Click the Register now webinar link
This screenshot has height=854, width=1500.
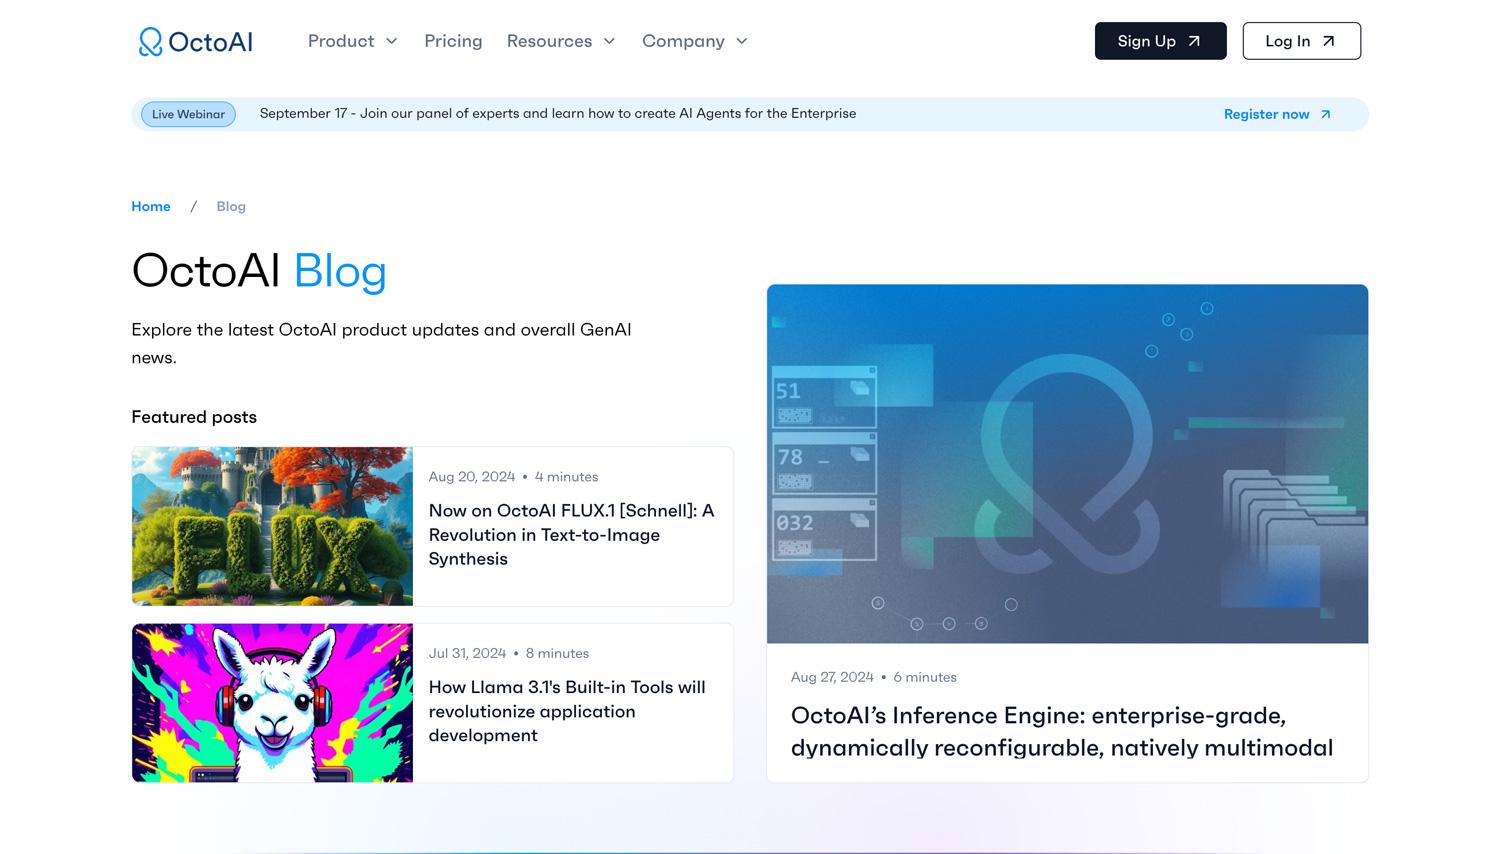1266,114
